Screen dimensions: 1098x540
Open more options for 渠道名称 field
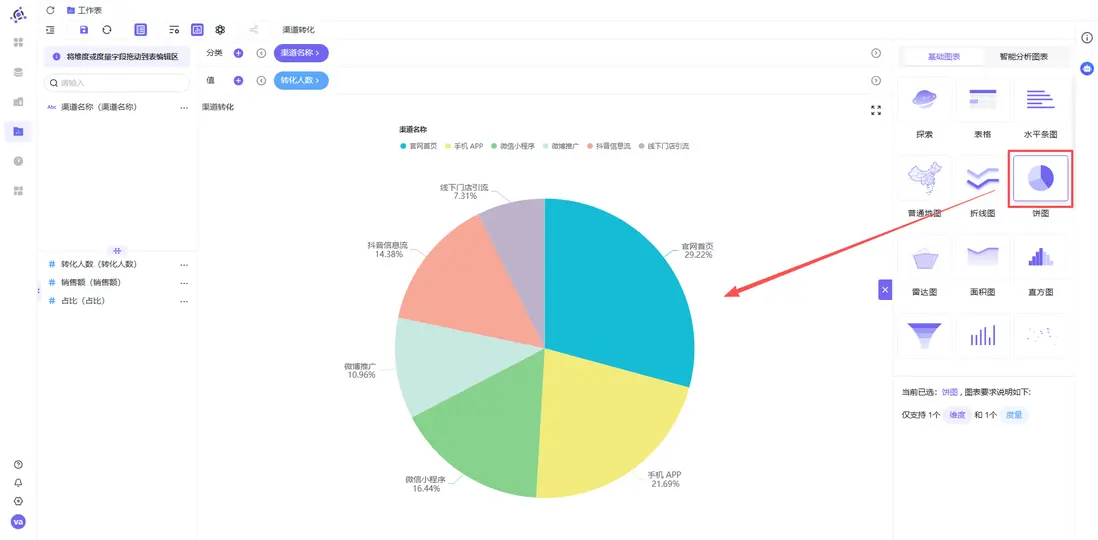point(184,108)
